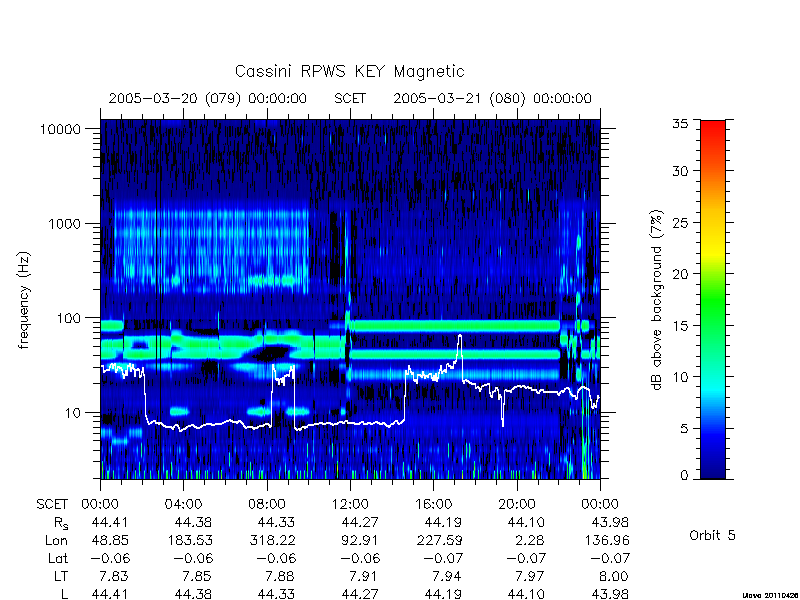Click the longitude value 227.59
This screenshot has width=800, height=600.
point(440,540)
